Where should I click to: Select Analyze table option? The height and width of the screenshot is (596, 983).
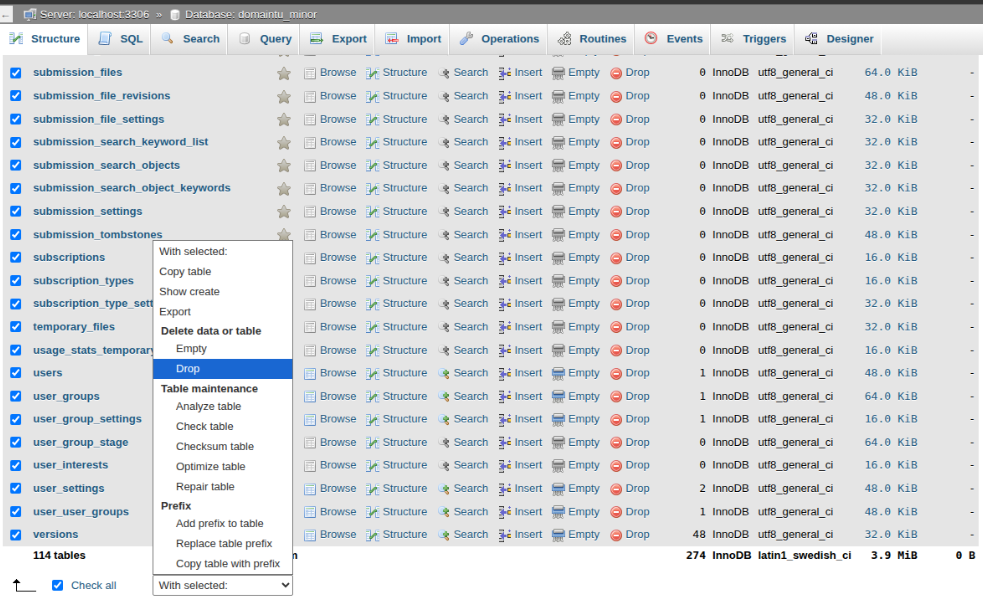point(223,406)
